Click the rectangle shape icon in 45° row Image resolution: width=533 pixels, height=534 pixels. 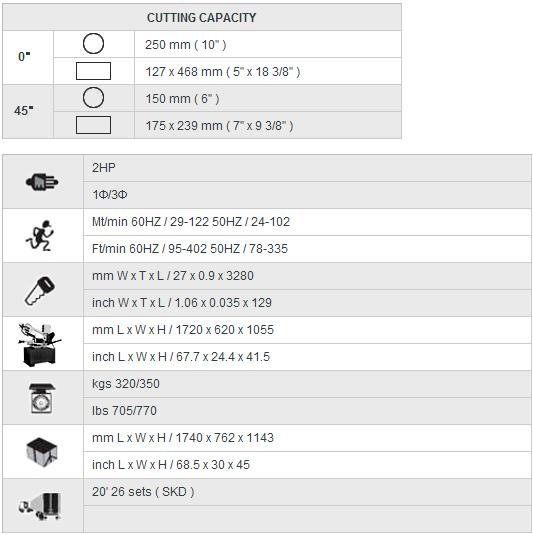pyautogui.click(x=93, y=125)
